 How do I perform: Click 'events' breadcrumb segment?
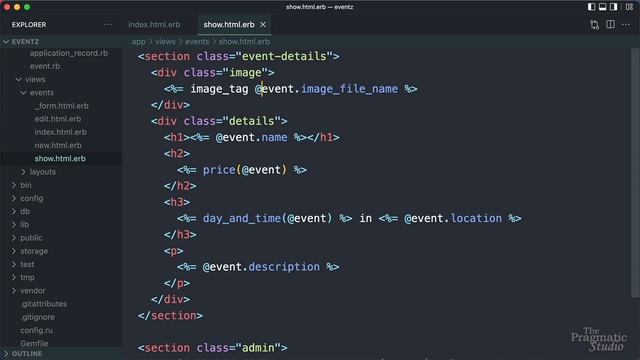pyautogui.click(x=197, y=42)
